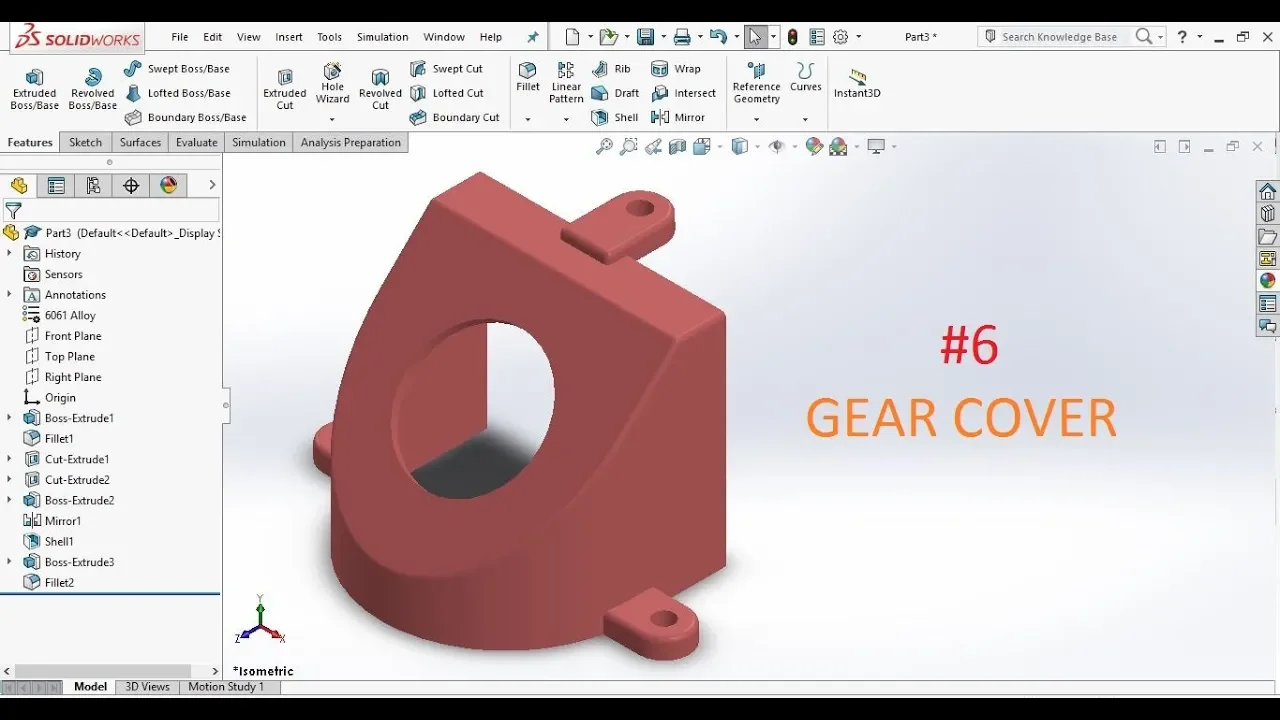Image resolution: width=1280 pixels, height=720 pixels.
Task: Select the 6061 Alloy material item
Action: pos(59,315)
